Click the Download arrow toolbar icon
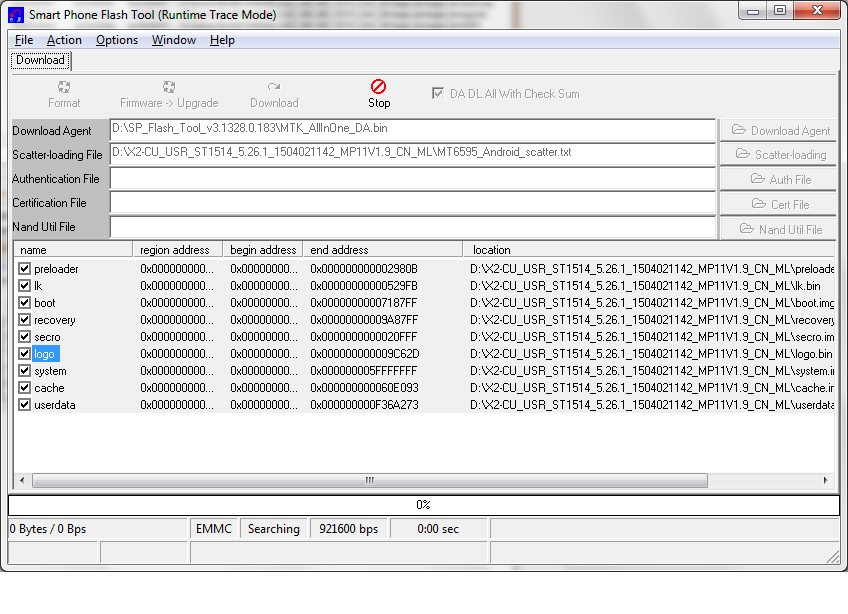848x614 pixels. point(273,87)
